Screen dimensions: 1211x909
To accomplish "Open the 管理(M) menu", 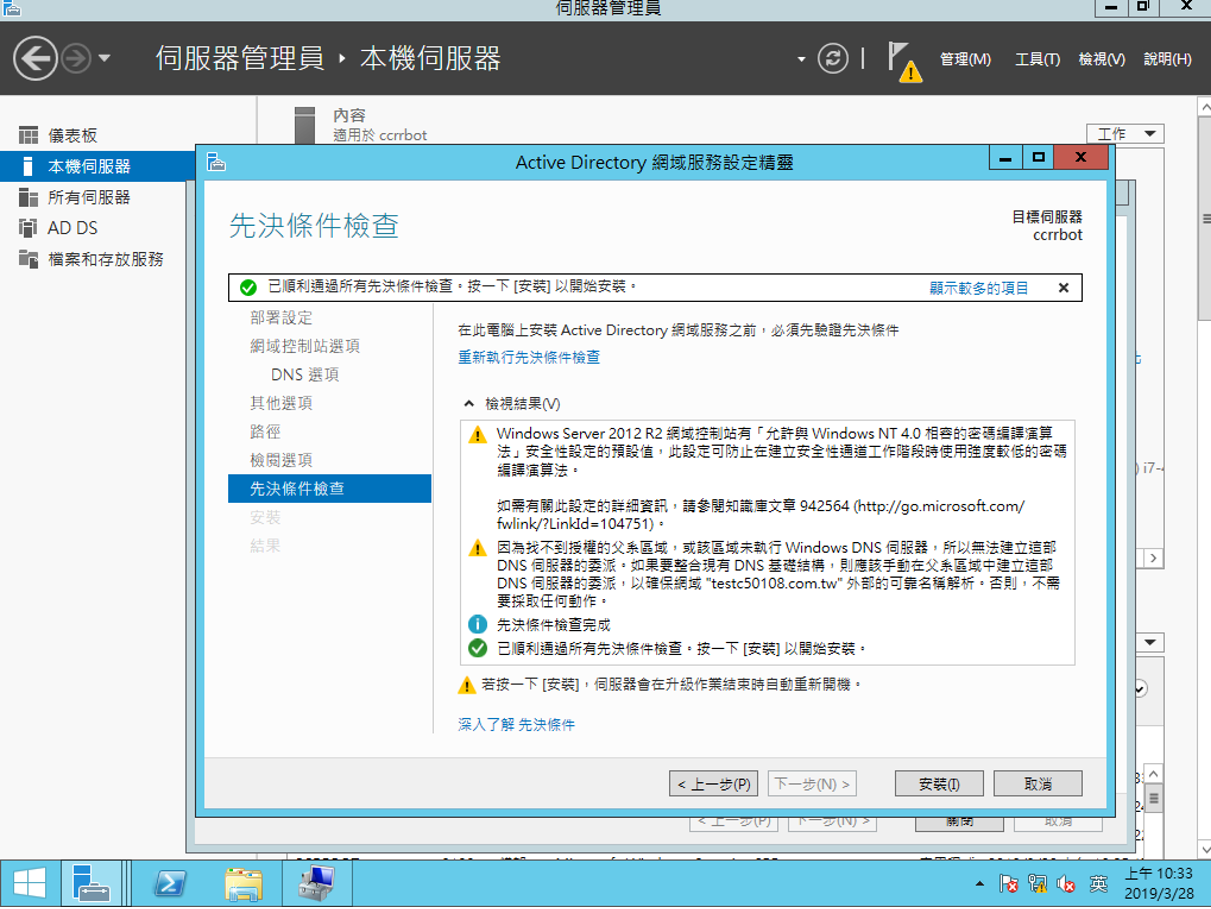I will pyautogui.click(x=965, y=59).
